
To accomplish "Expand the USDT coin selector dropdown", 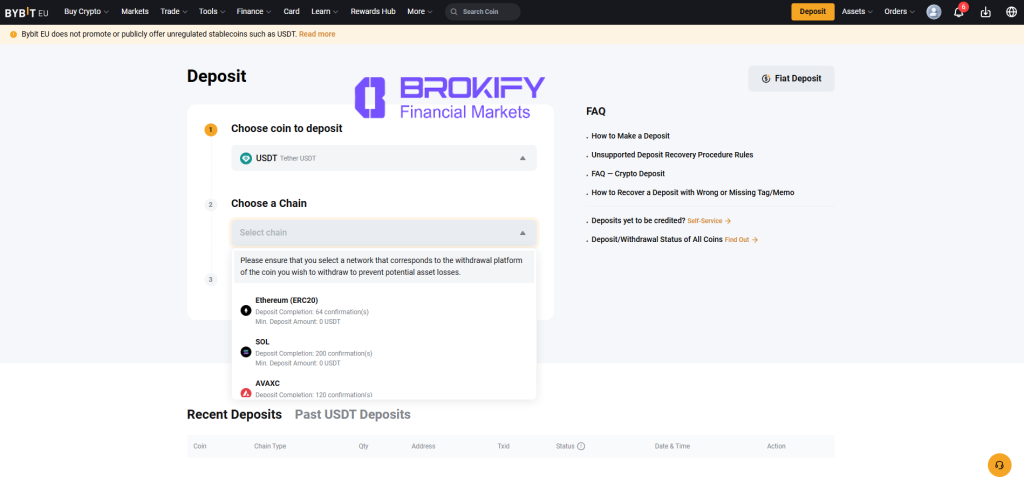I will click(384, 158).
